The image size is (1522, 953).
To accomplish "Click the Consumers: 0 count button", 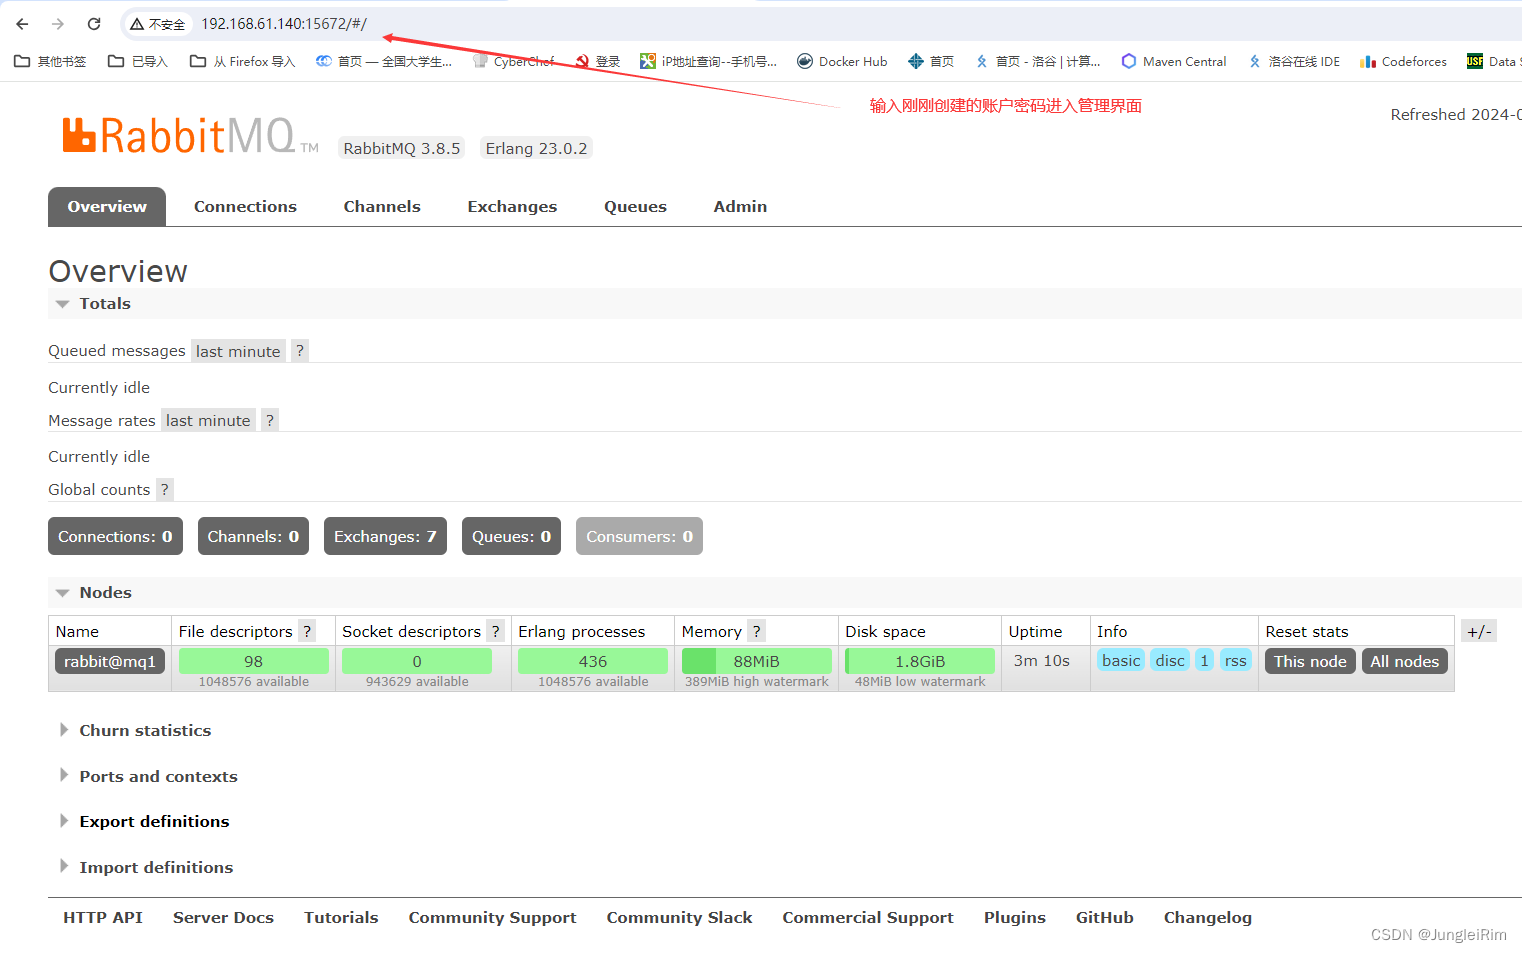I will (x=639, y=536).
